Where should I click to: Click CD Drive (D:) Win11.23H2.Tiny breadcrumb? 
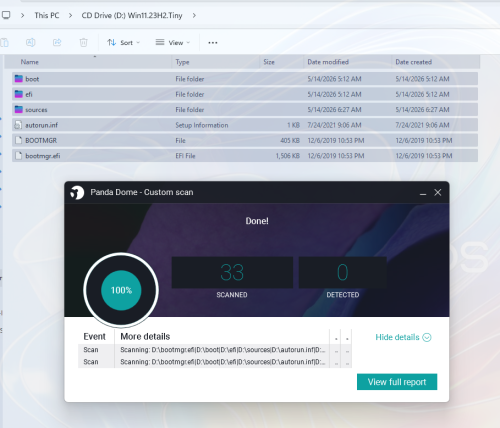132,15
